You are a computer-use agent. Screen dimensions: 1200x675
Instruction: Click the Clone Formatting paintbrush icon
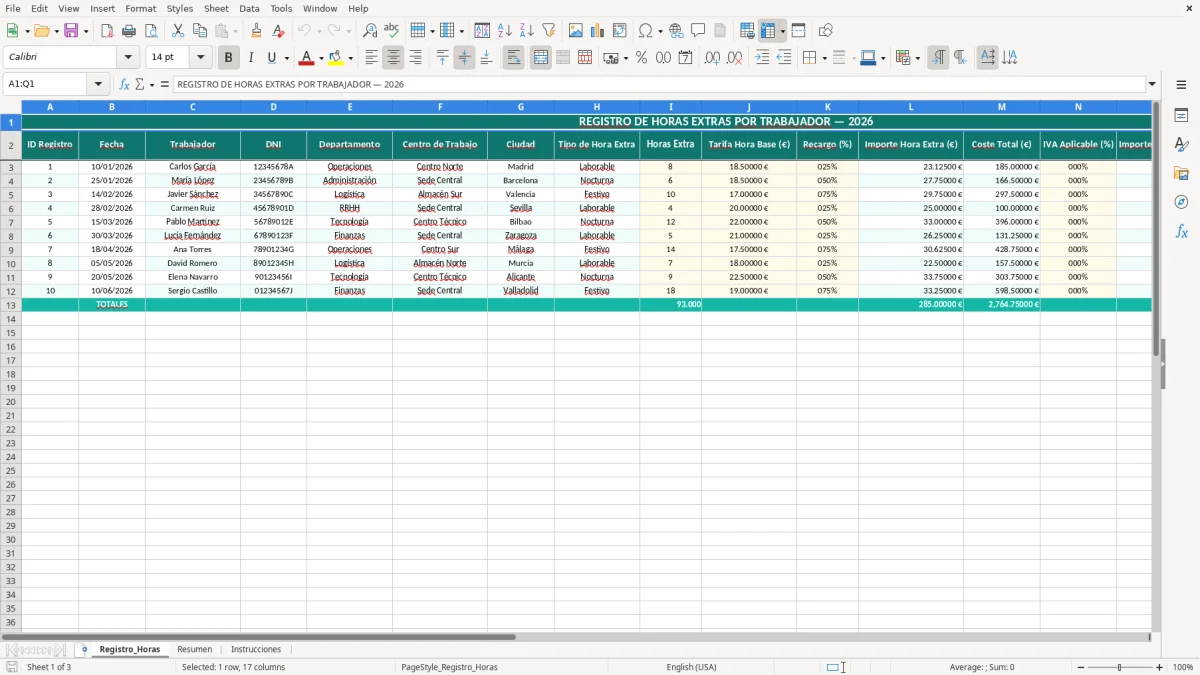click(256, 31)
